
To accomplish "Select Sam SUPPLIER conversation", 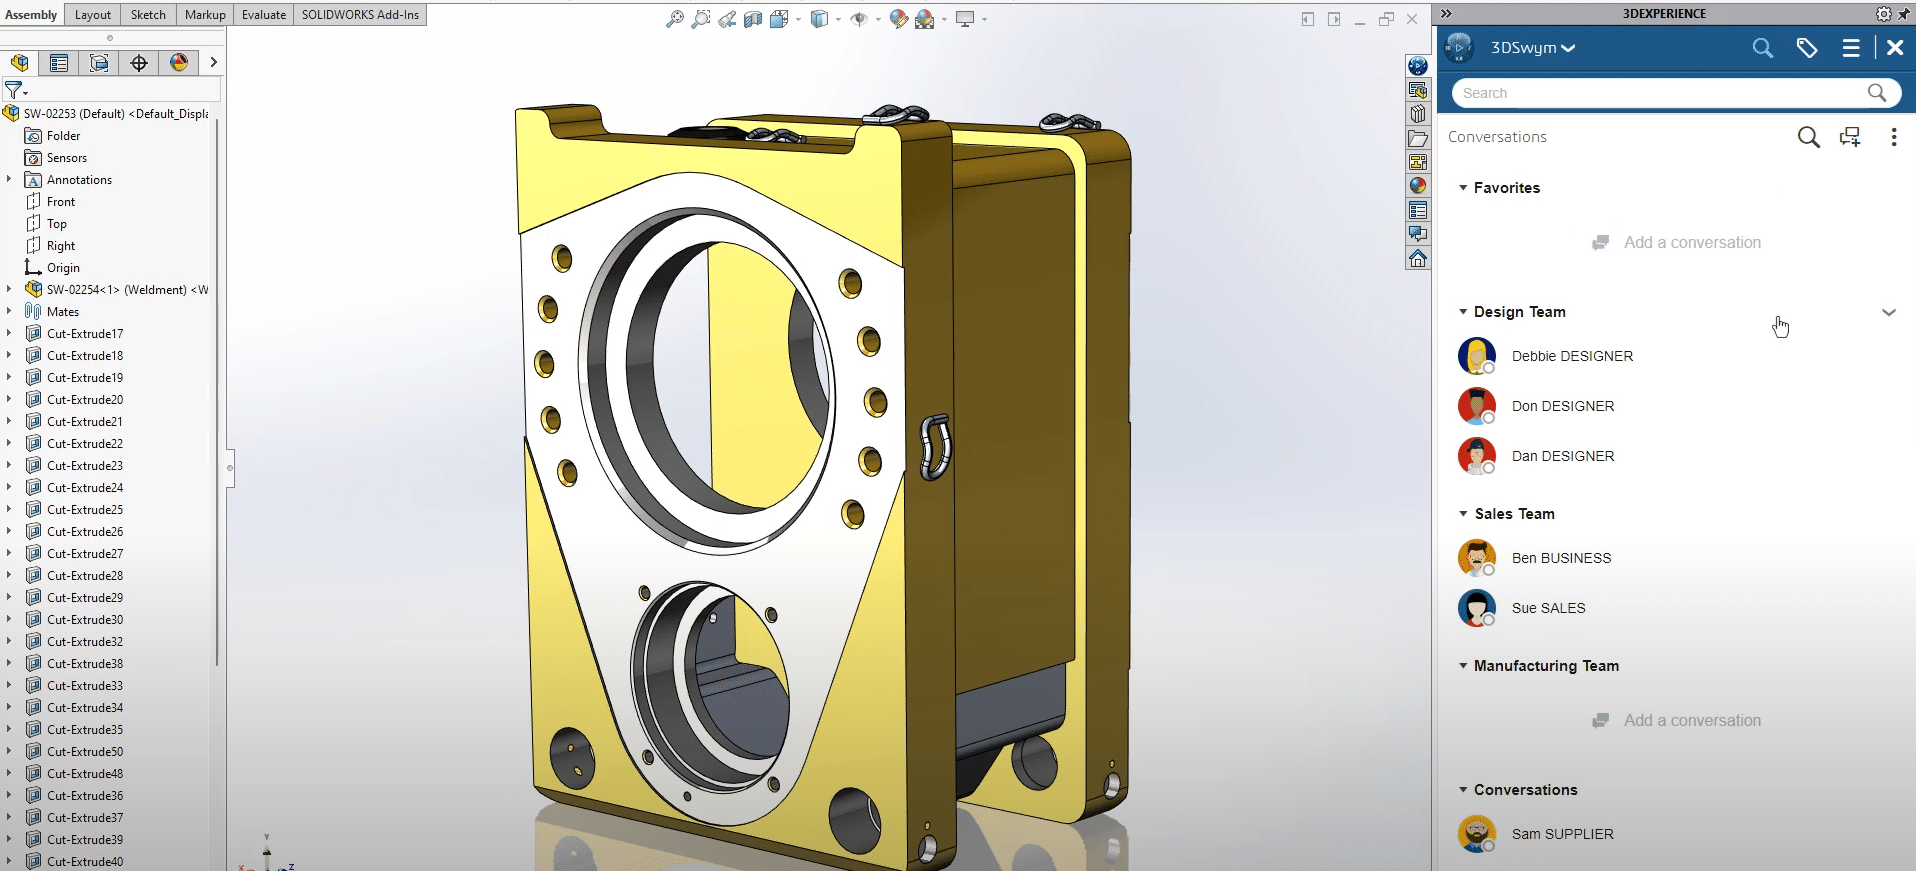I will 1562,834.
